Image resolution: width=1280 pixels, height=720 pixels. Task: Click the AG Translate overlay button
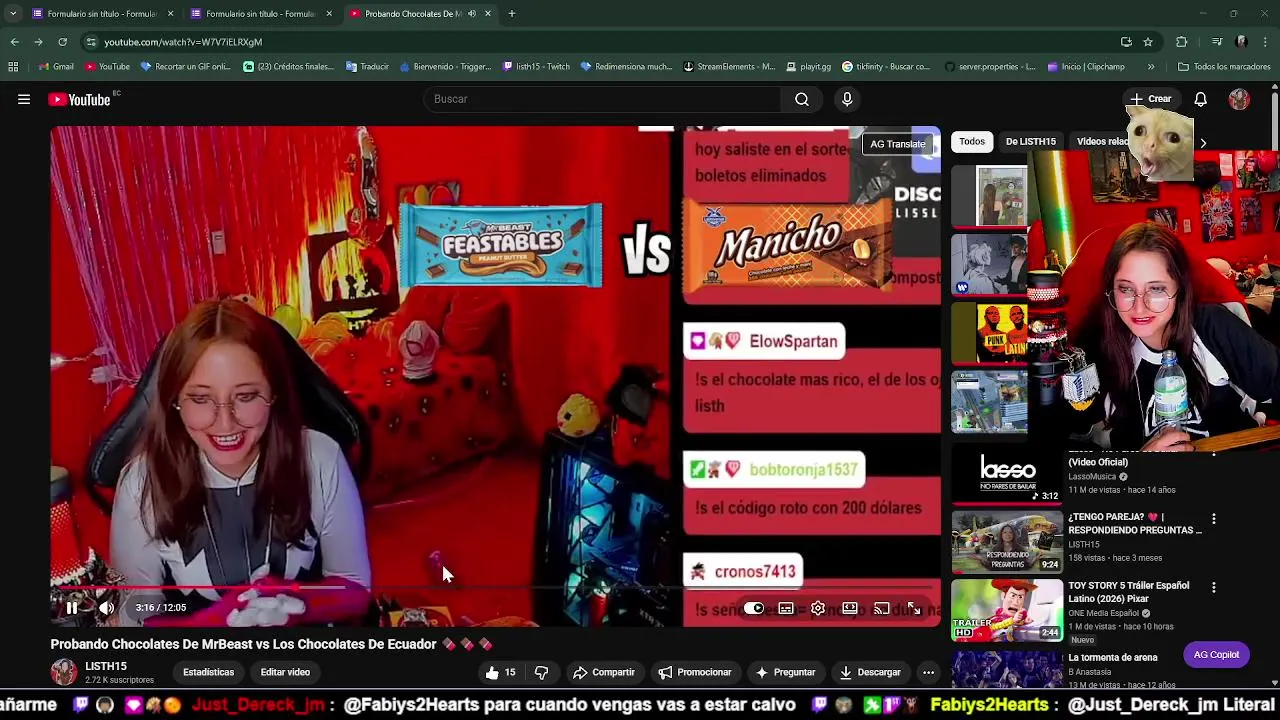[898, 144]
